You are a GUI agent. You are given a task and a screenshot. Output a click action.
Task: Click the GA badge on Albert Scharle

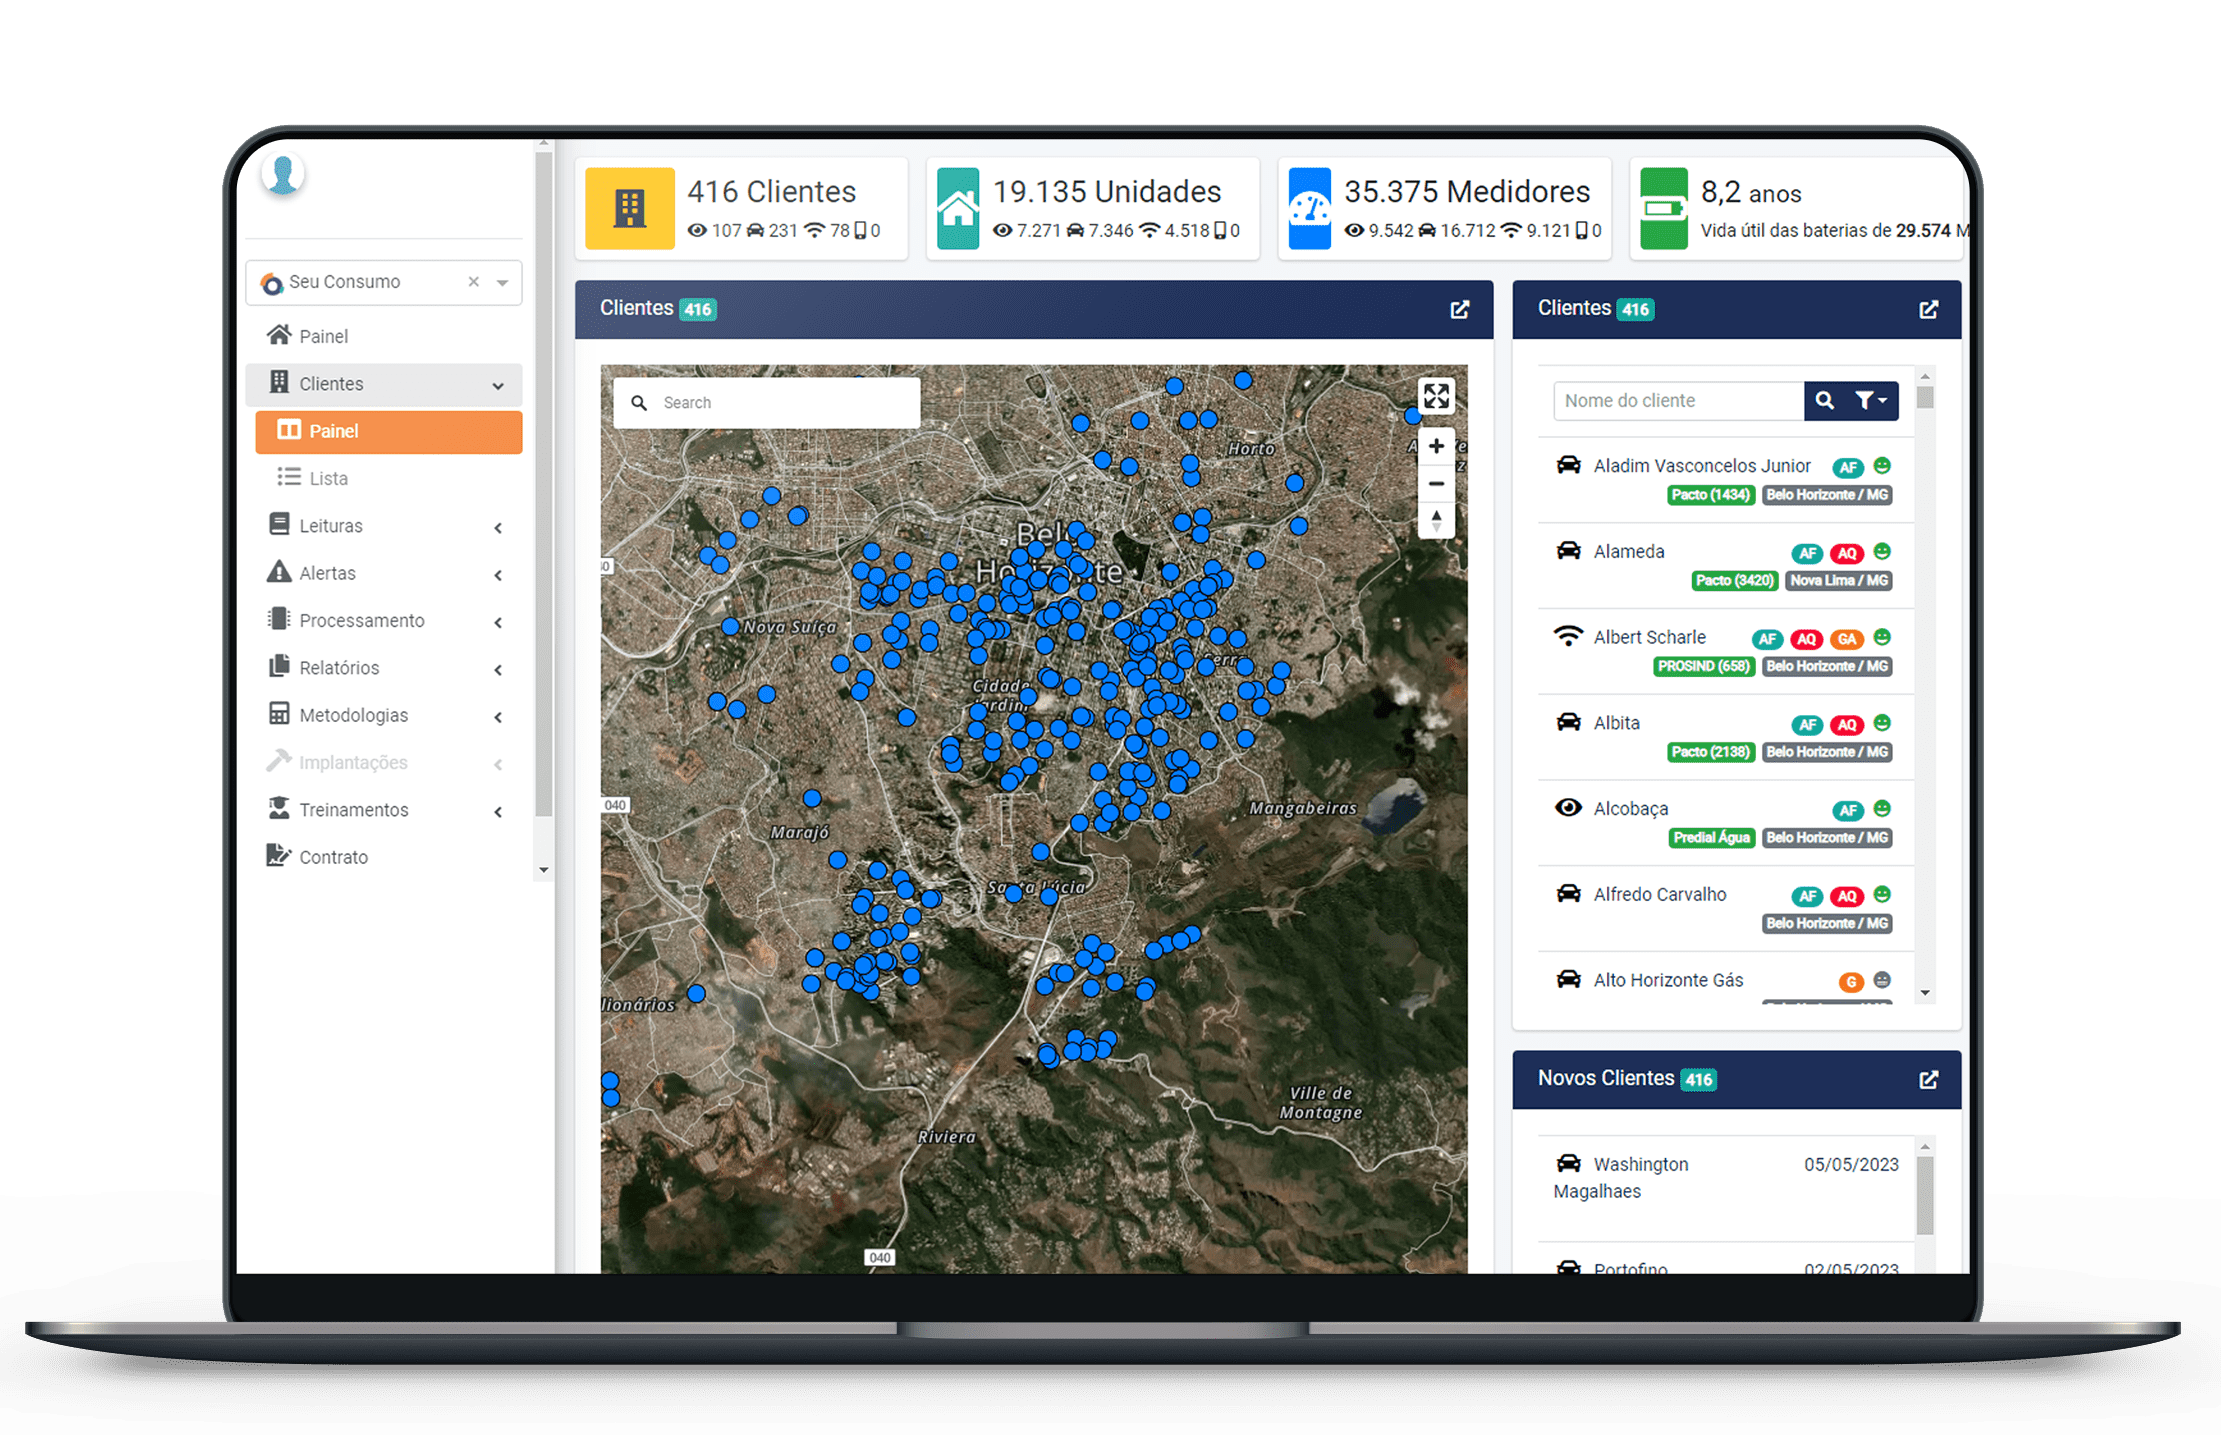[1846, 639]
